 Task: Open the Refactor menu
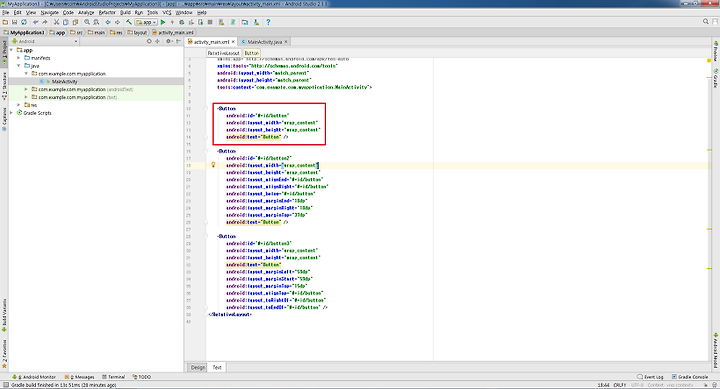(x=107, y=12)
